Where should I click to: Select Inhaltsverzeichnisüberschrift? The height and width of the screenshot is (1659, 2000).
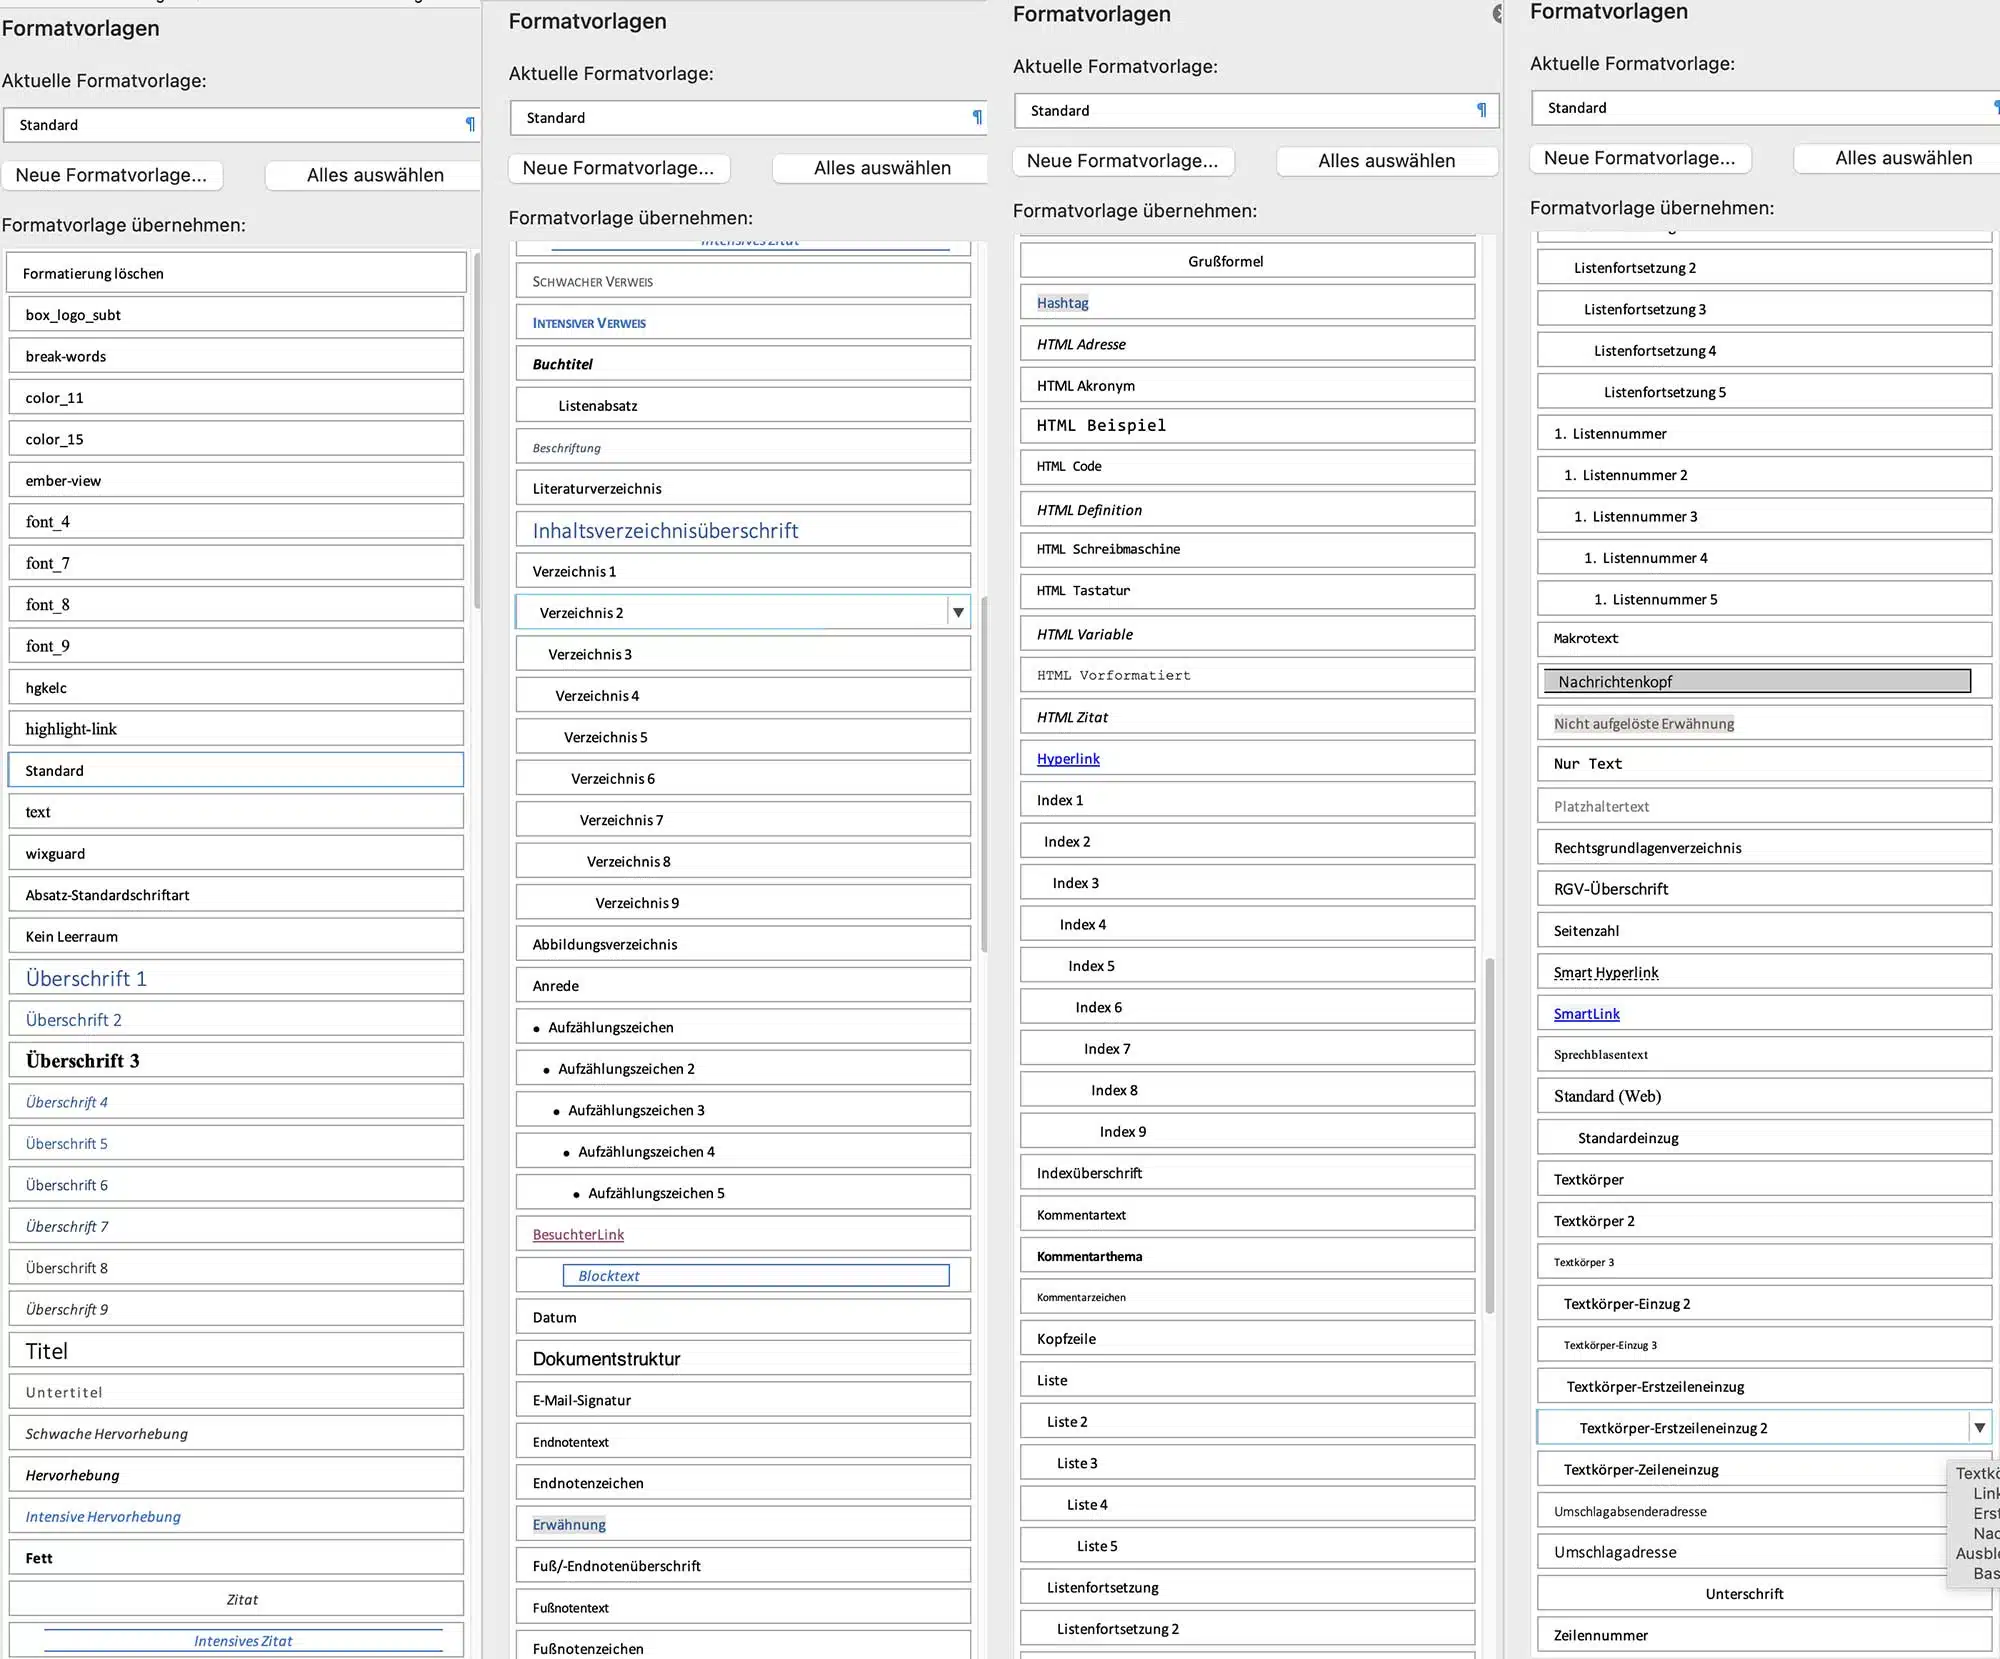click(743, 530)
